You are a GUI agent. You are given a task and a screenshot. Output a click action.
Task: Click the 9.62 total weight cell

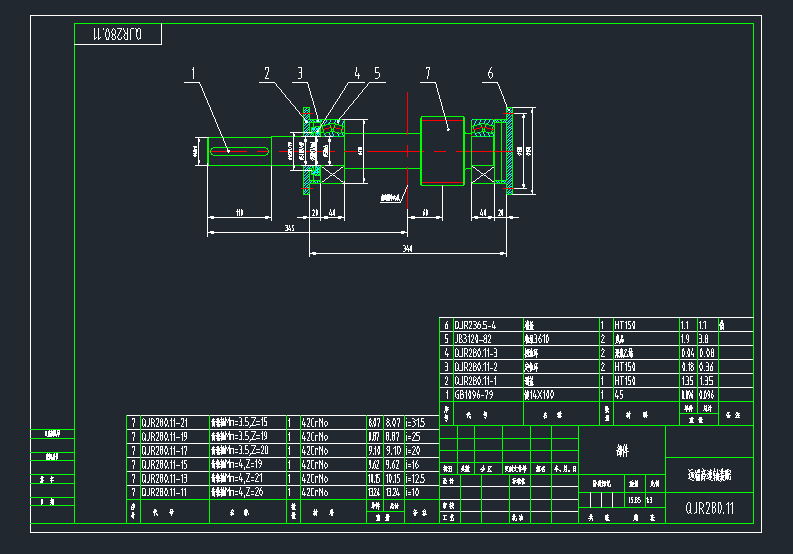tap(394, 464)
